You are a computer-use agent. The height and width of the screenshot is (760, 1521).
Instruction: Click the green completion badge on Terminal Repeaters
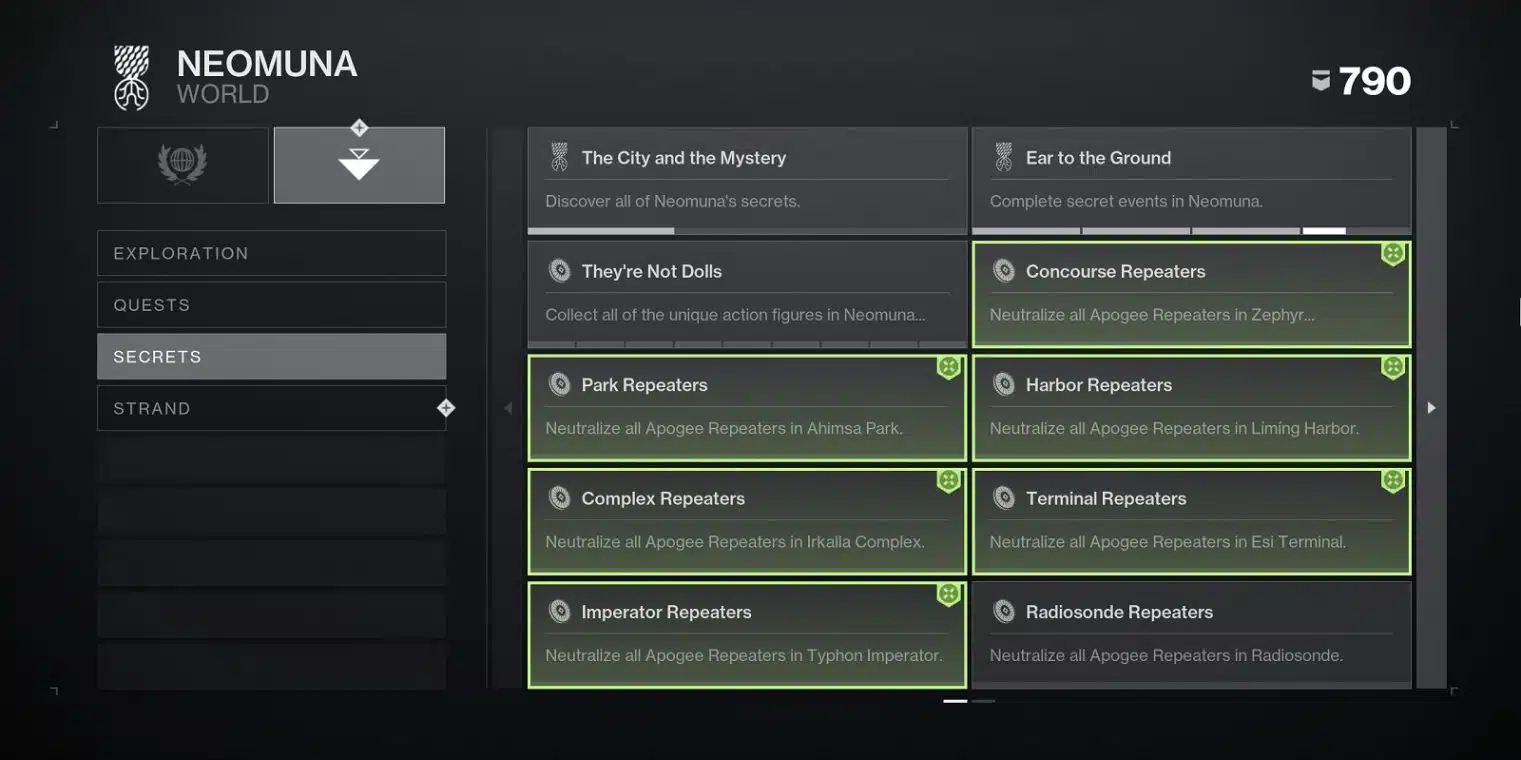click(x=1393, y=481)
